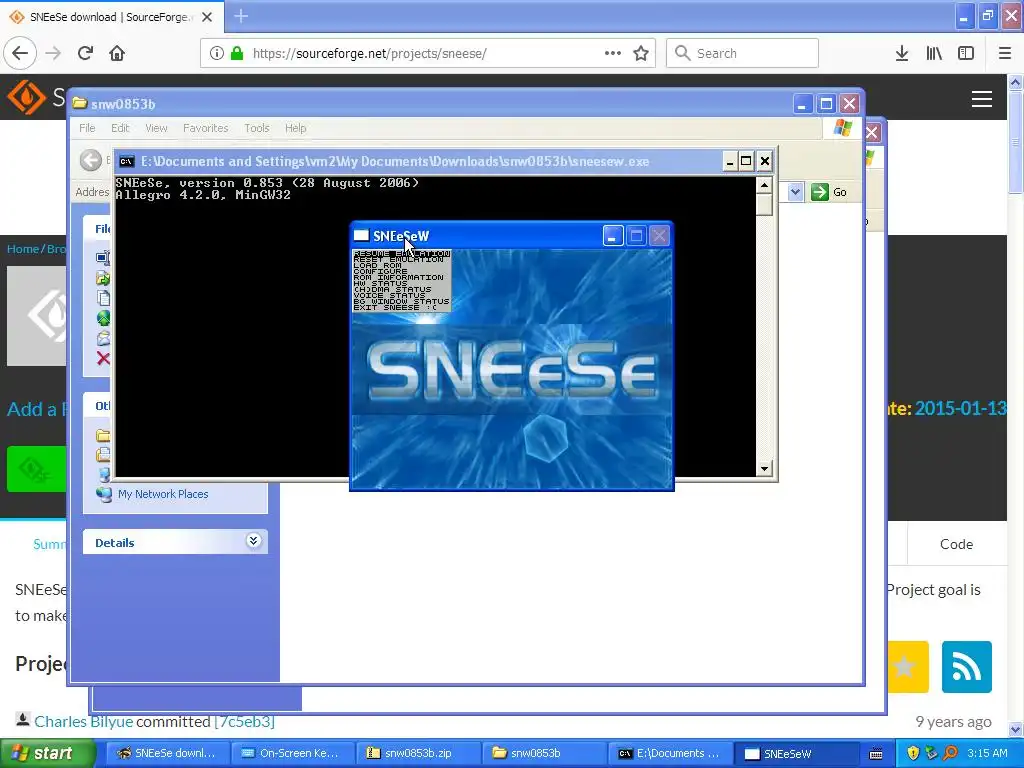Image resolution: width=1024 pixels, height=768 pixels.
Task: Click the folder icon in snw0853b title bar
Action: point(80,103)
